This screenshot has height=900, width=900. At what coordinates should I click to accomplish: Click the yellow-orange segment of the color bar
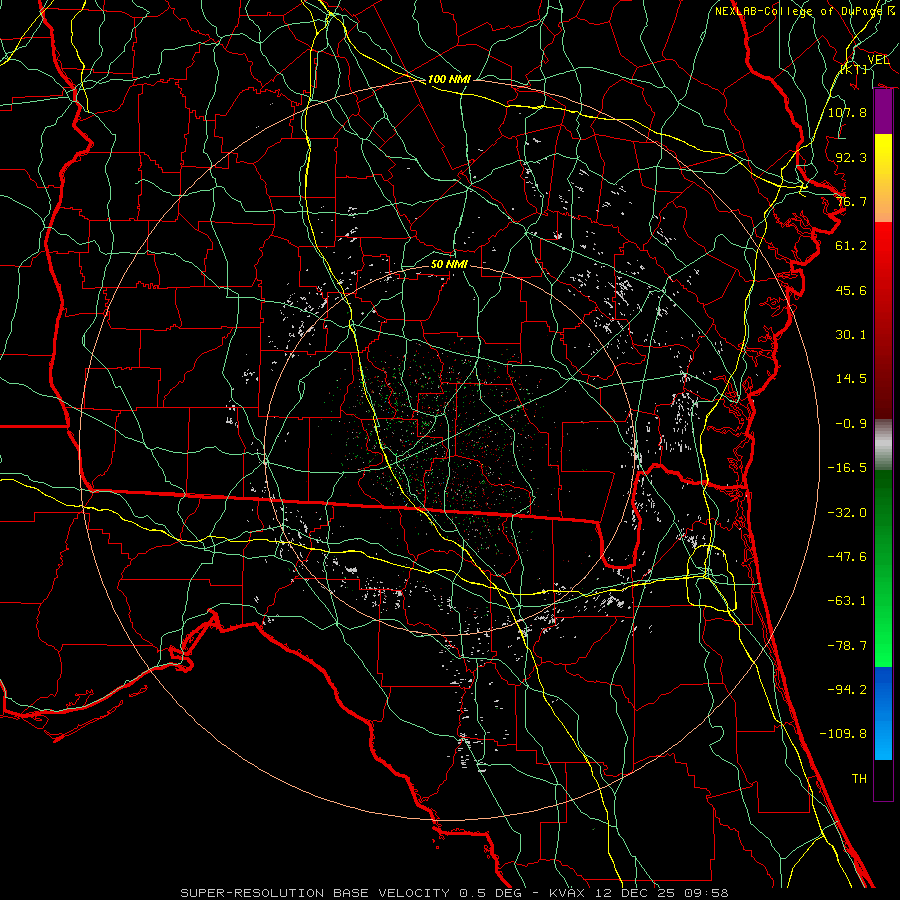tap(883, 178)
